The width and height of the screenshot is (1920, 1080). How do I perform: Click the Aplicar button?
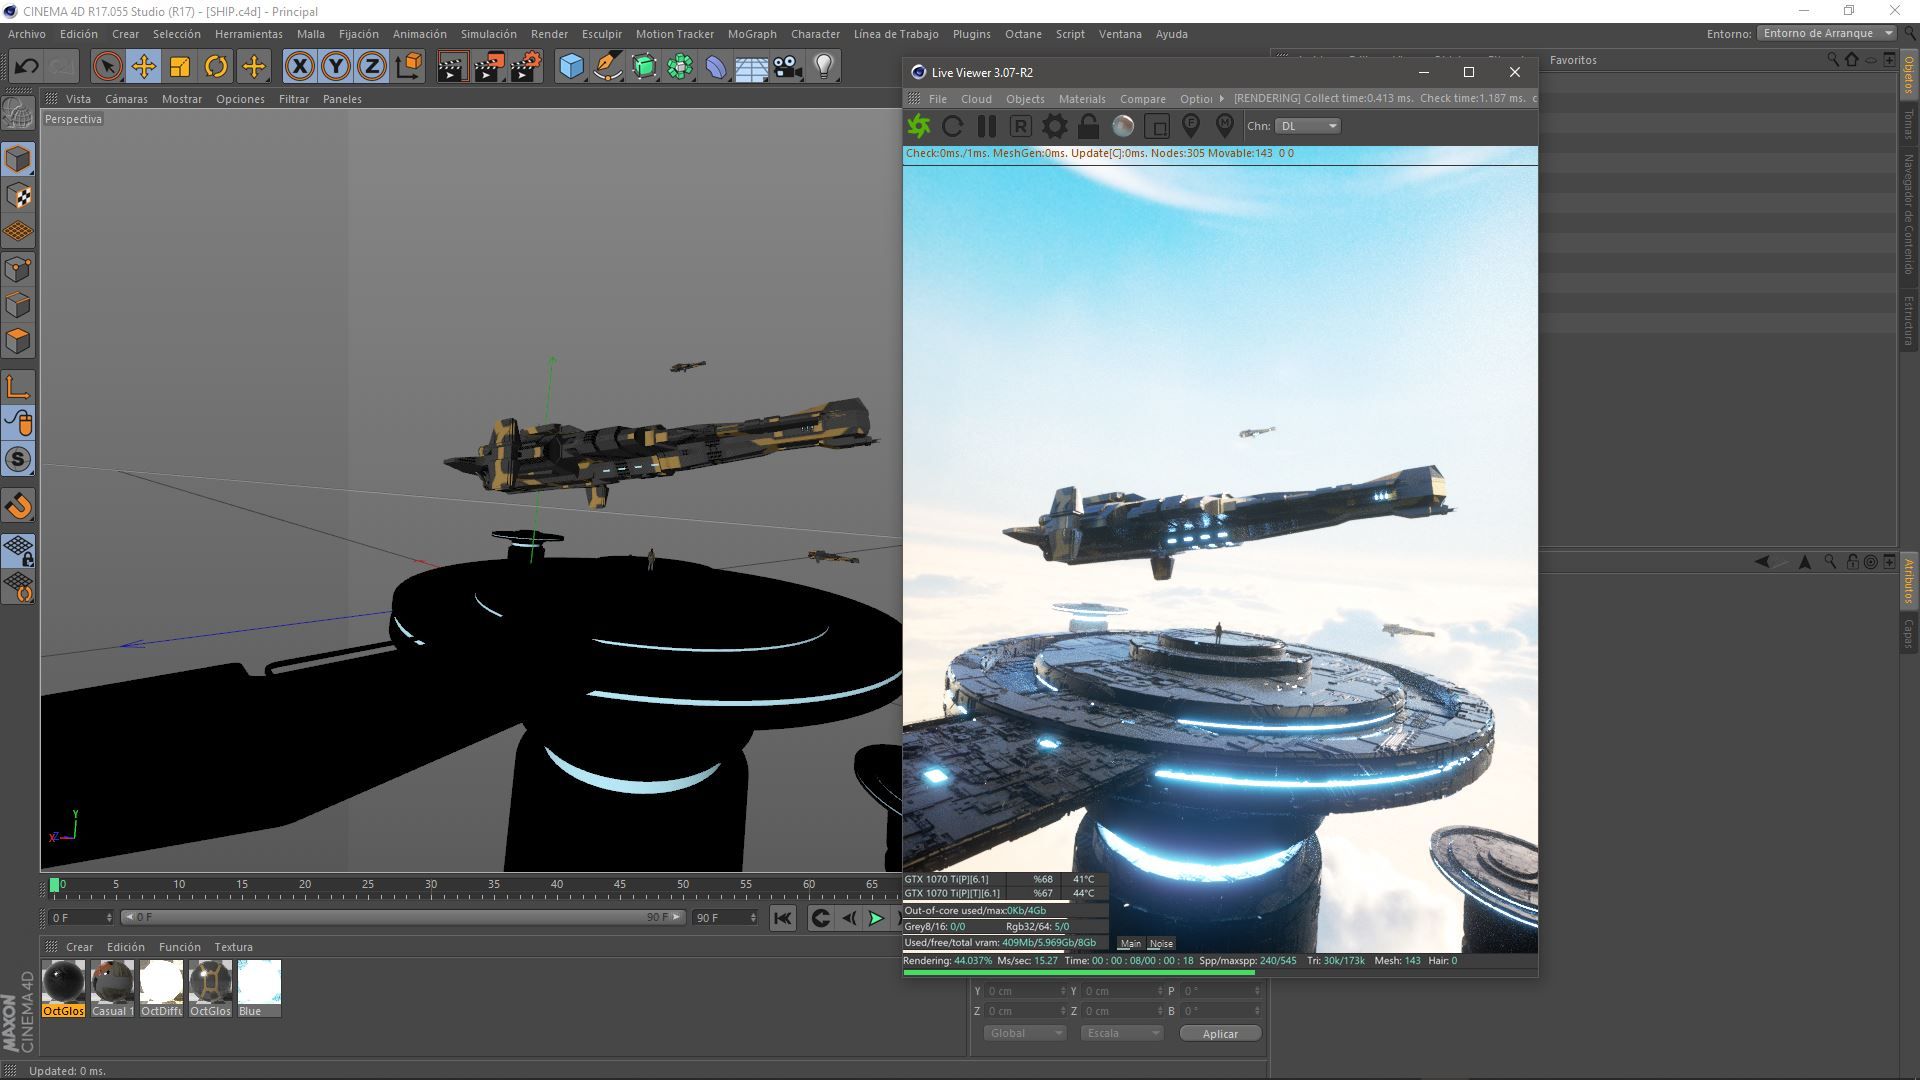click(x=1219, y=1033)
